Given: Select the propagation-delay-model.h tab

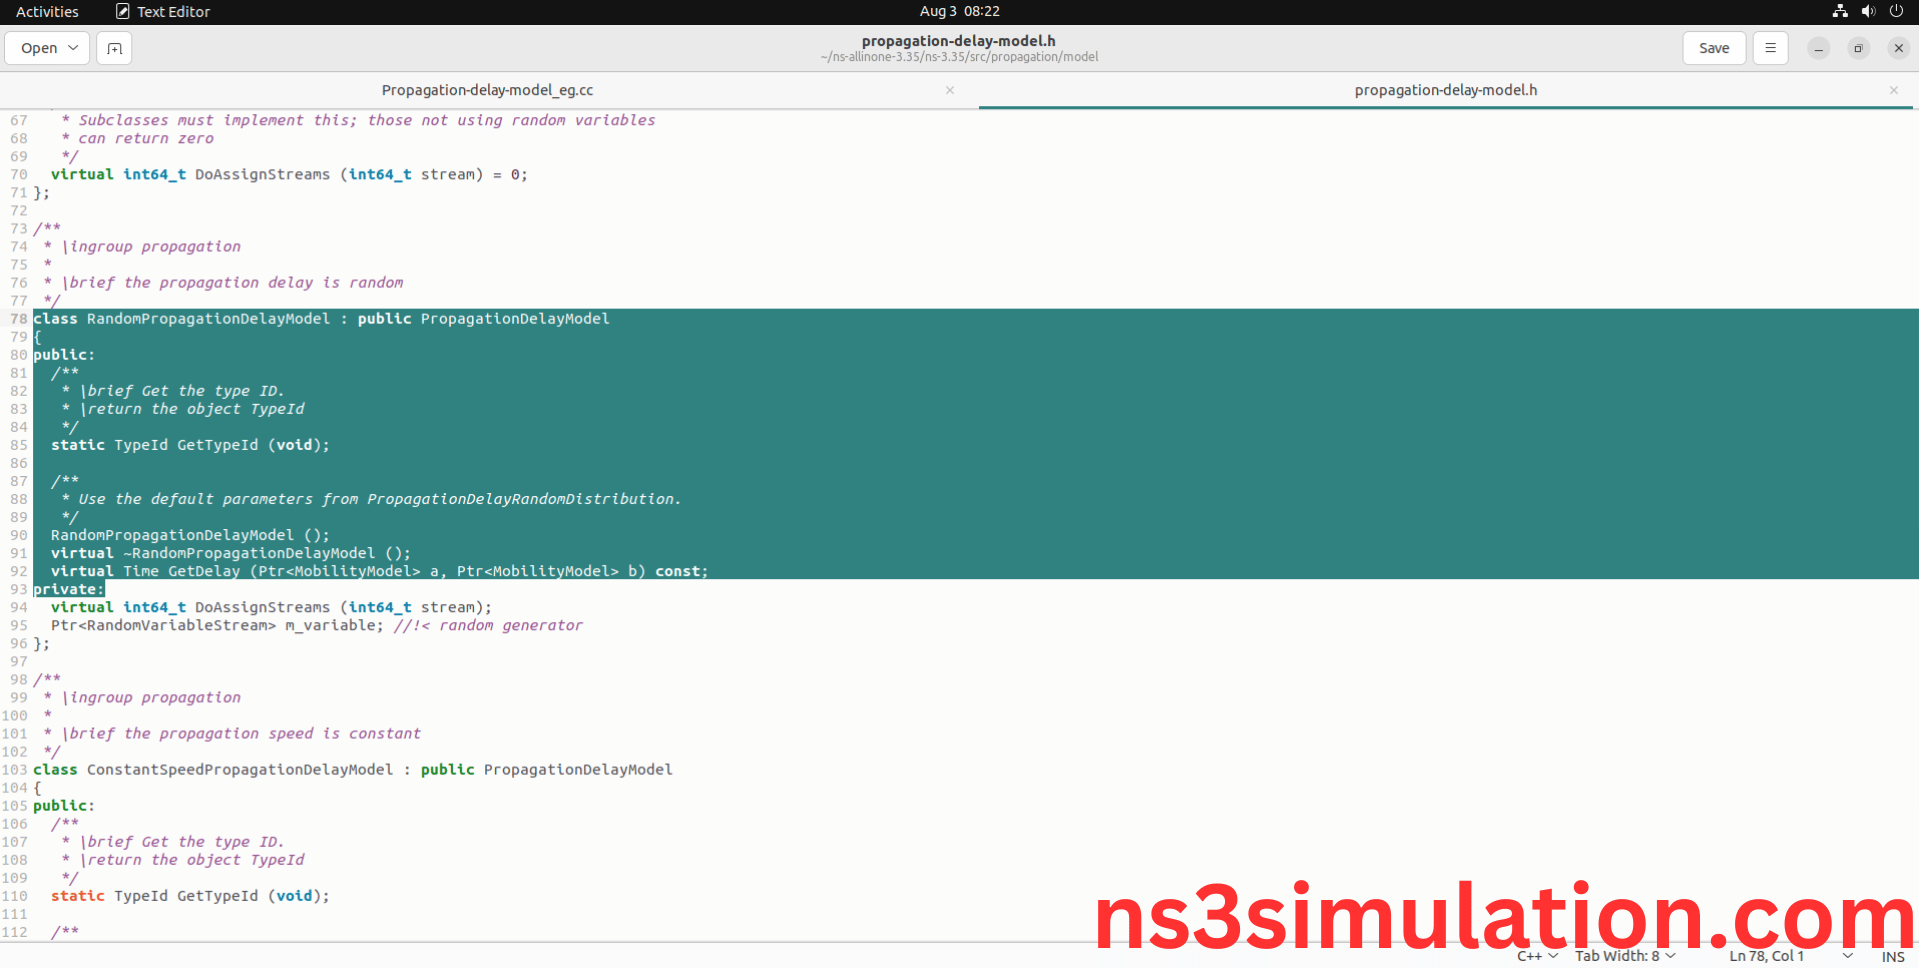Looking at the screenshot, I should (1445, 89).
